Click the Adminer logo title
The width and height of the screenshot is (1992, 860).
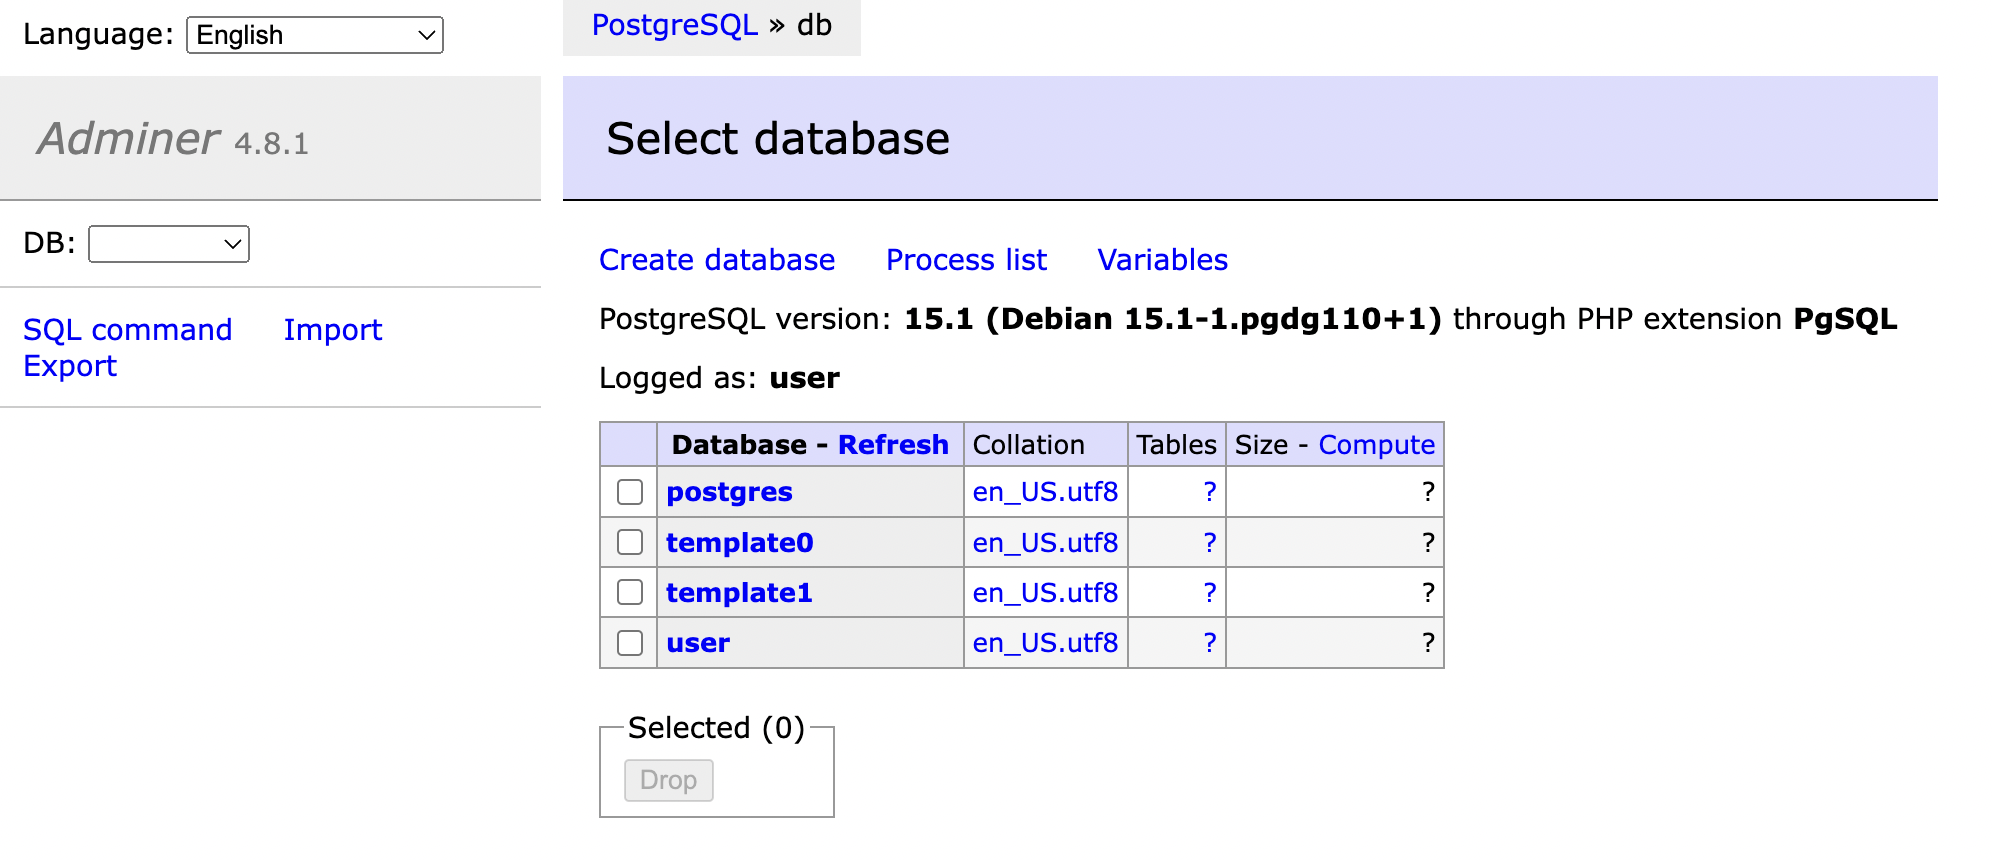click(x=129, y=138)
